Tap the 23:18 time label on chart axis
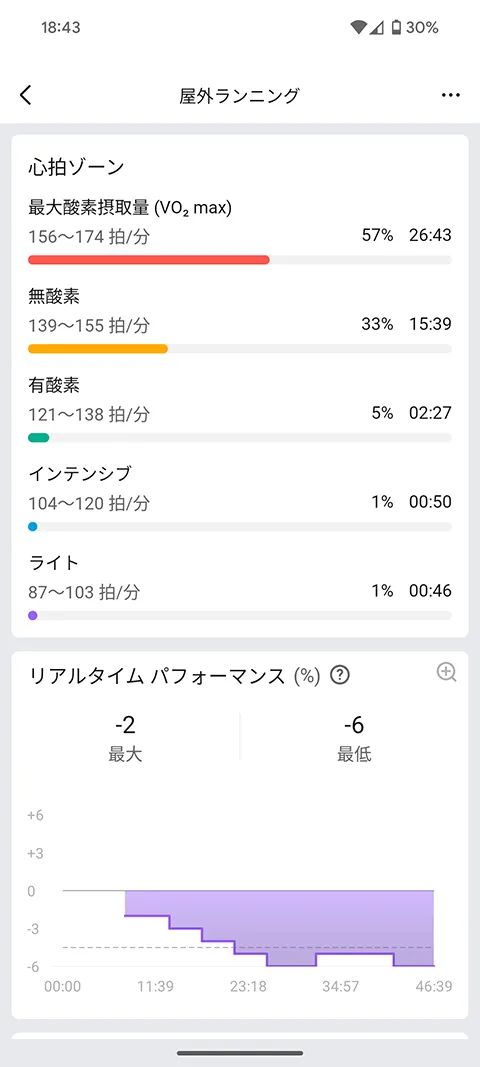Image resolution: width=480 pixels, height=1067 pixels. pos(248,986)
